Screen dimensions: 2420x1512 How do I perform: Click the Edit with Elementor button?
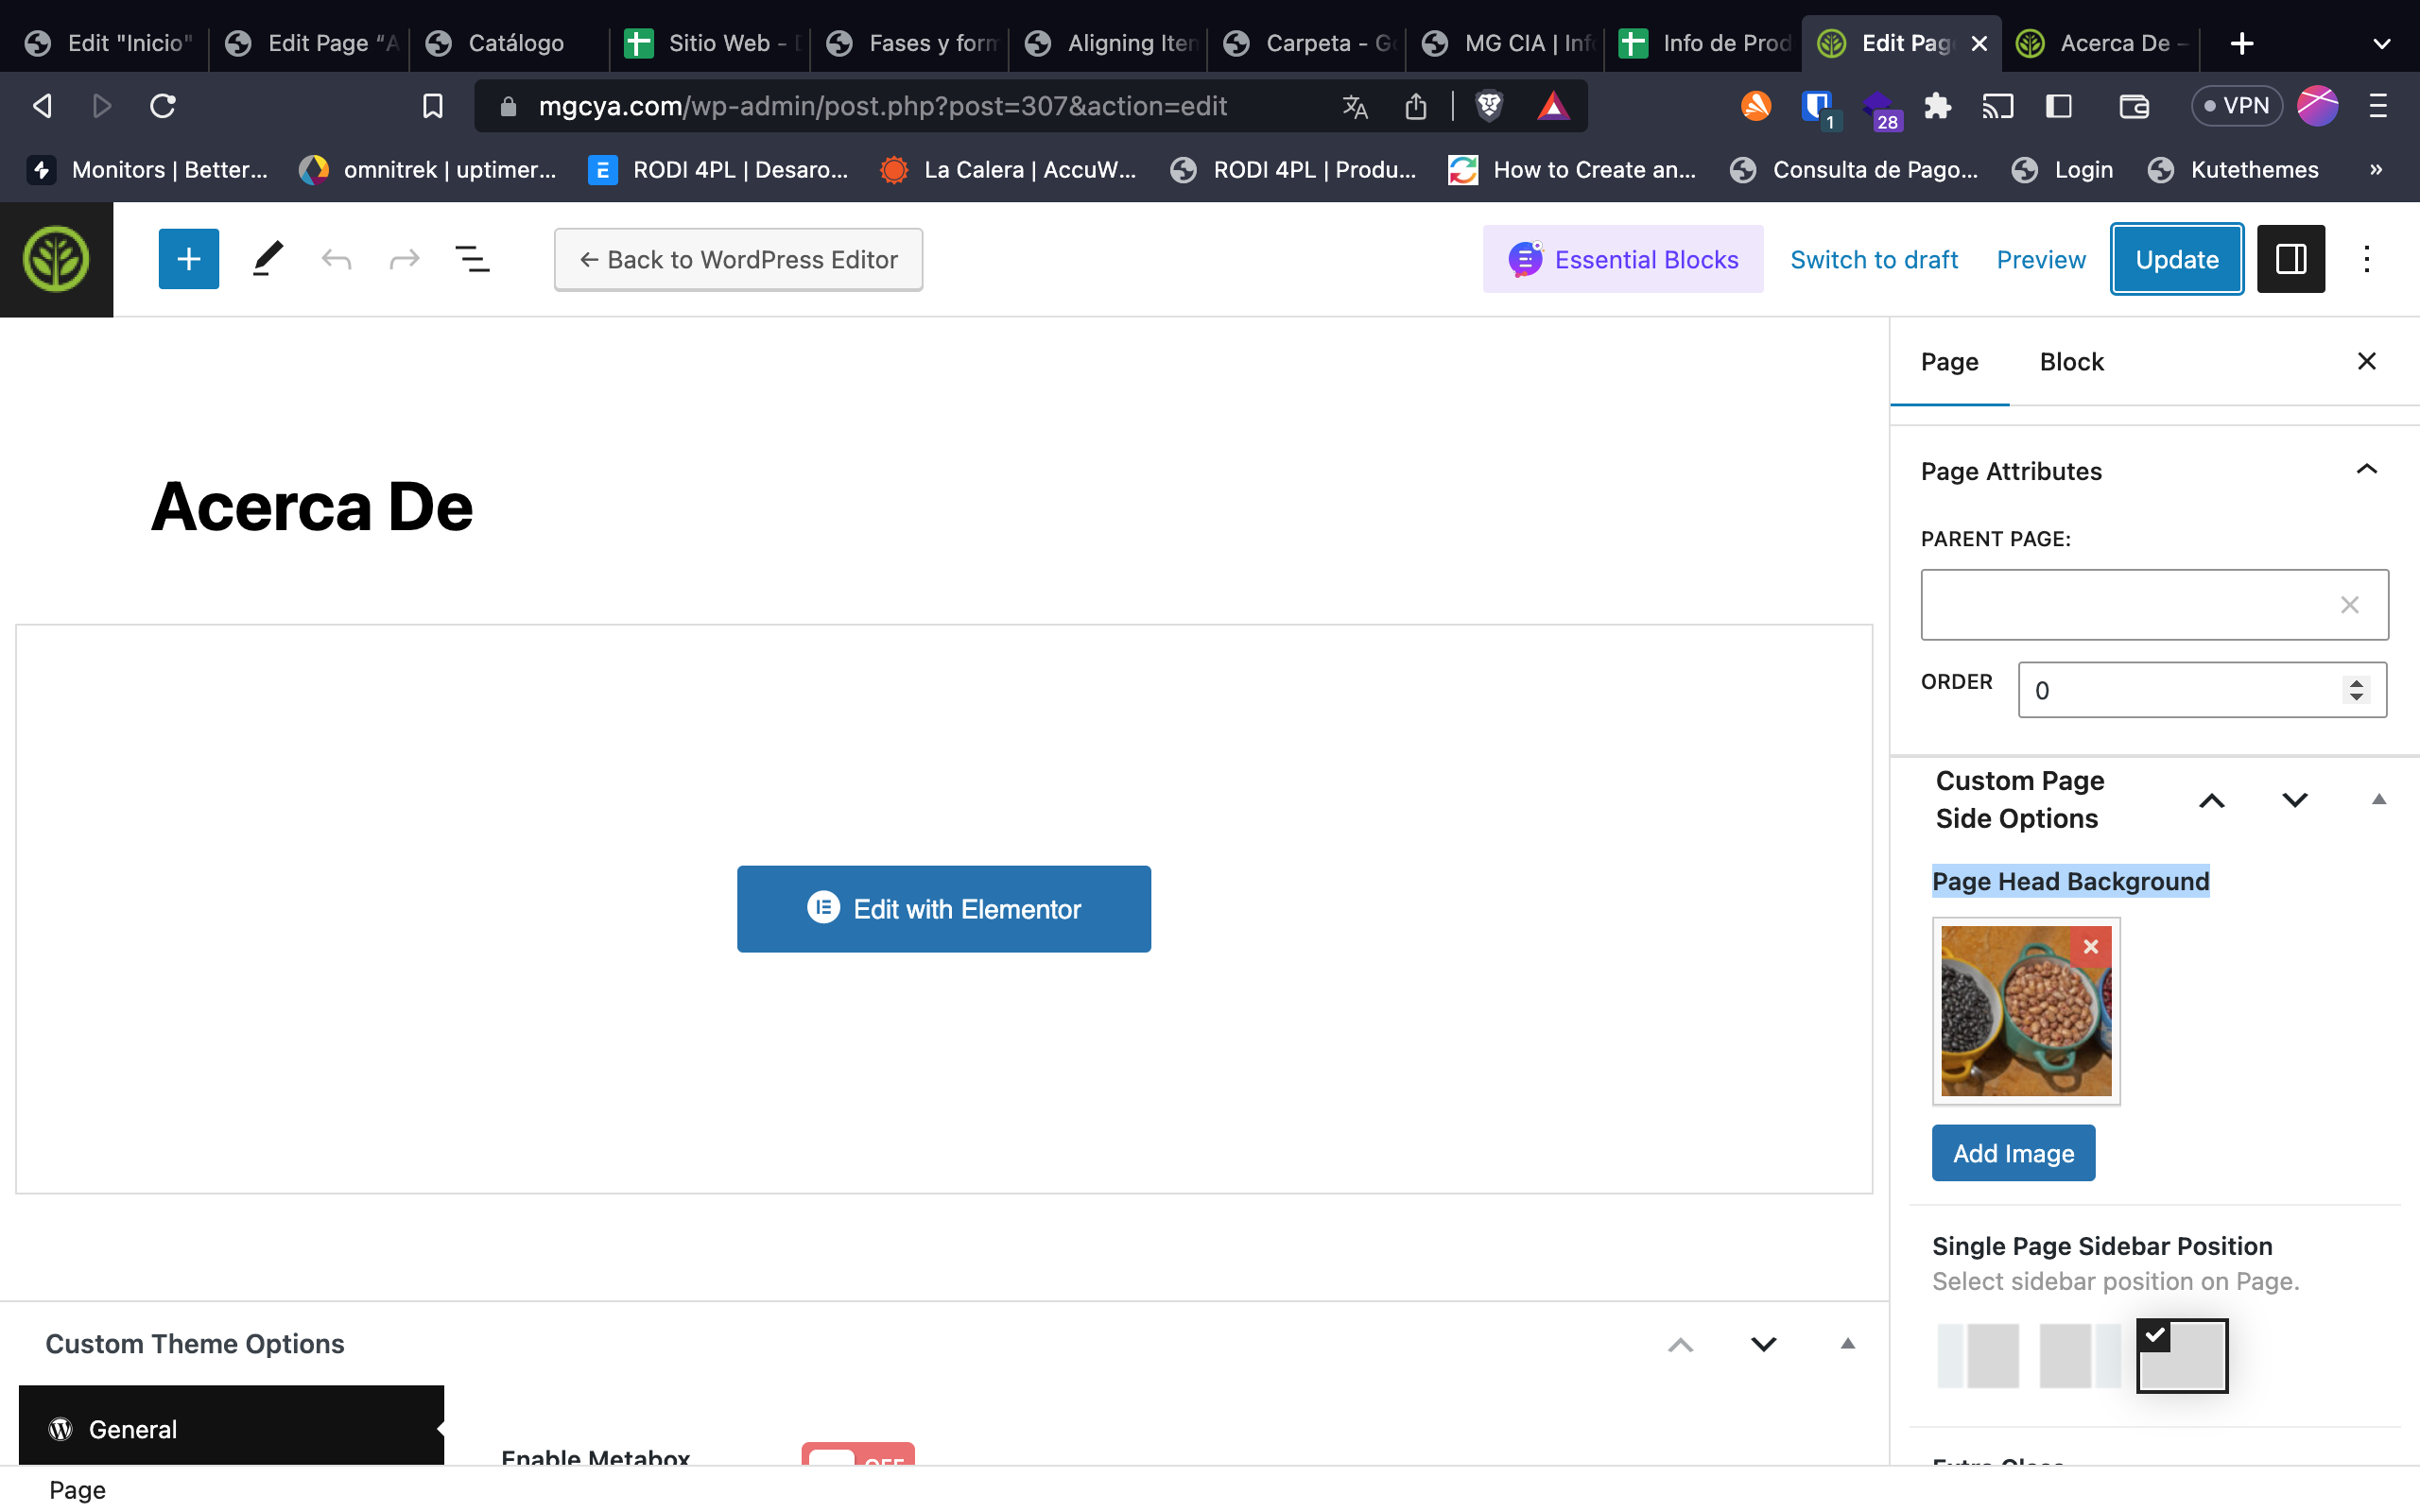click(943, 908)
